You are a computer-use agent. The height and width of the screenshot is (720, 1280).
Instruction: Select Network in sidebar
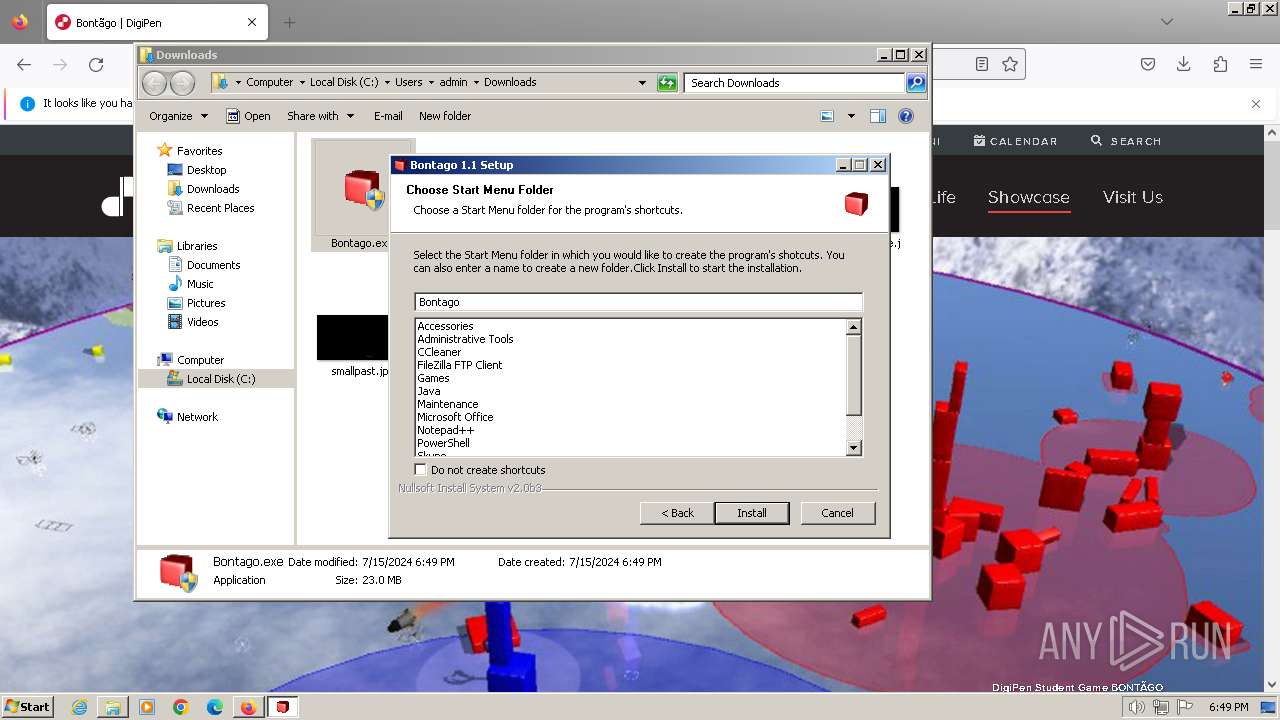pos(196,417)
